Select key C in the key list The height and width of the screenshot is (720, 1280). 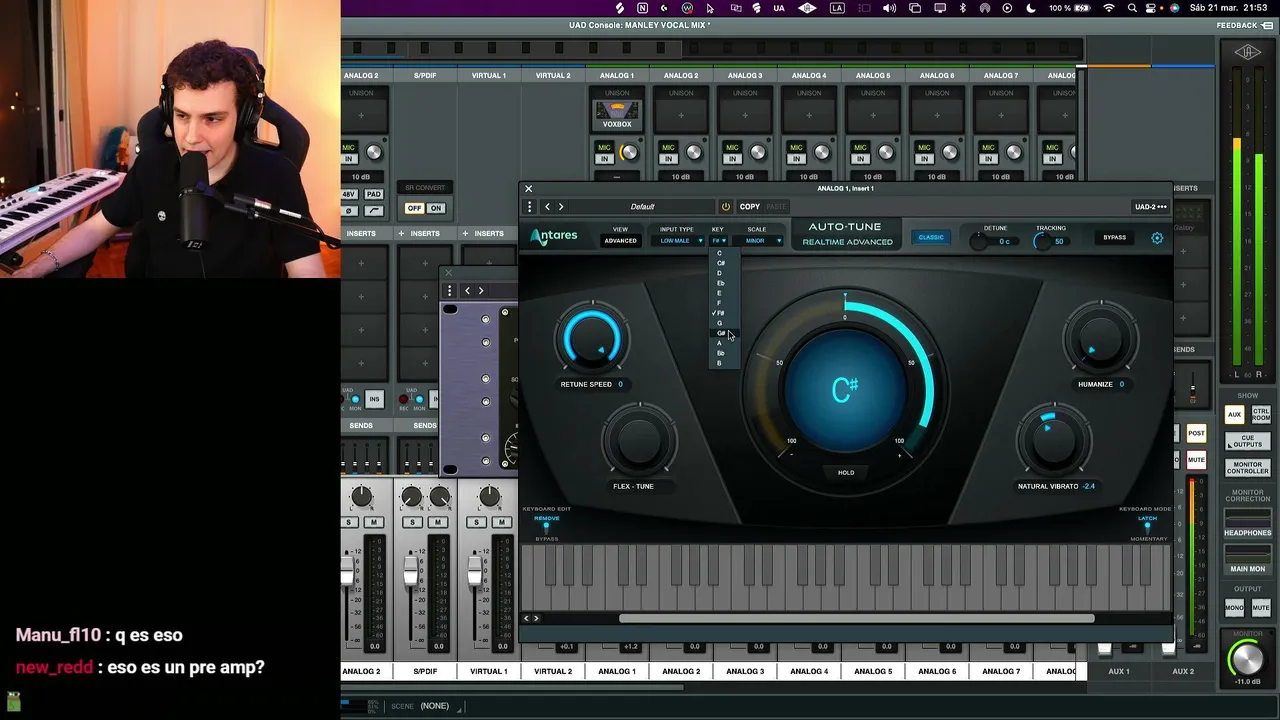719,254
